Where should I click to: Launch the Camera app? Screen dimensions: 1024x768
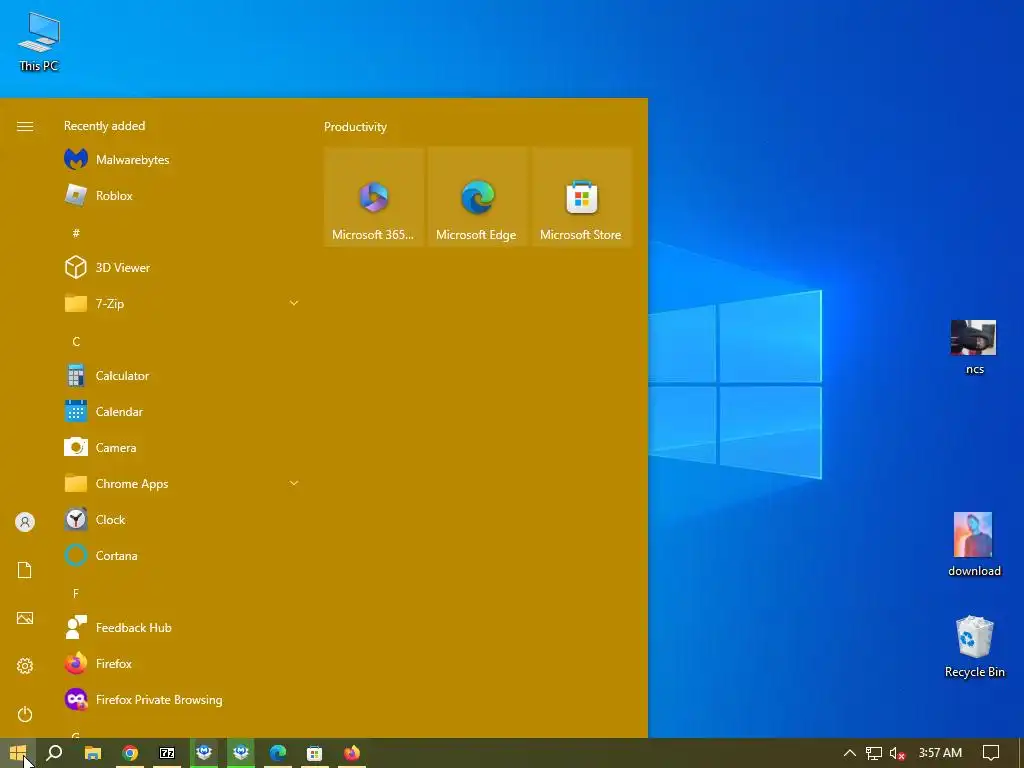click(x=182, y=447)
